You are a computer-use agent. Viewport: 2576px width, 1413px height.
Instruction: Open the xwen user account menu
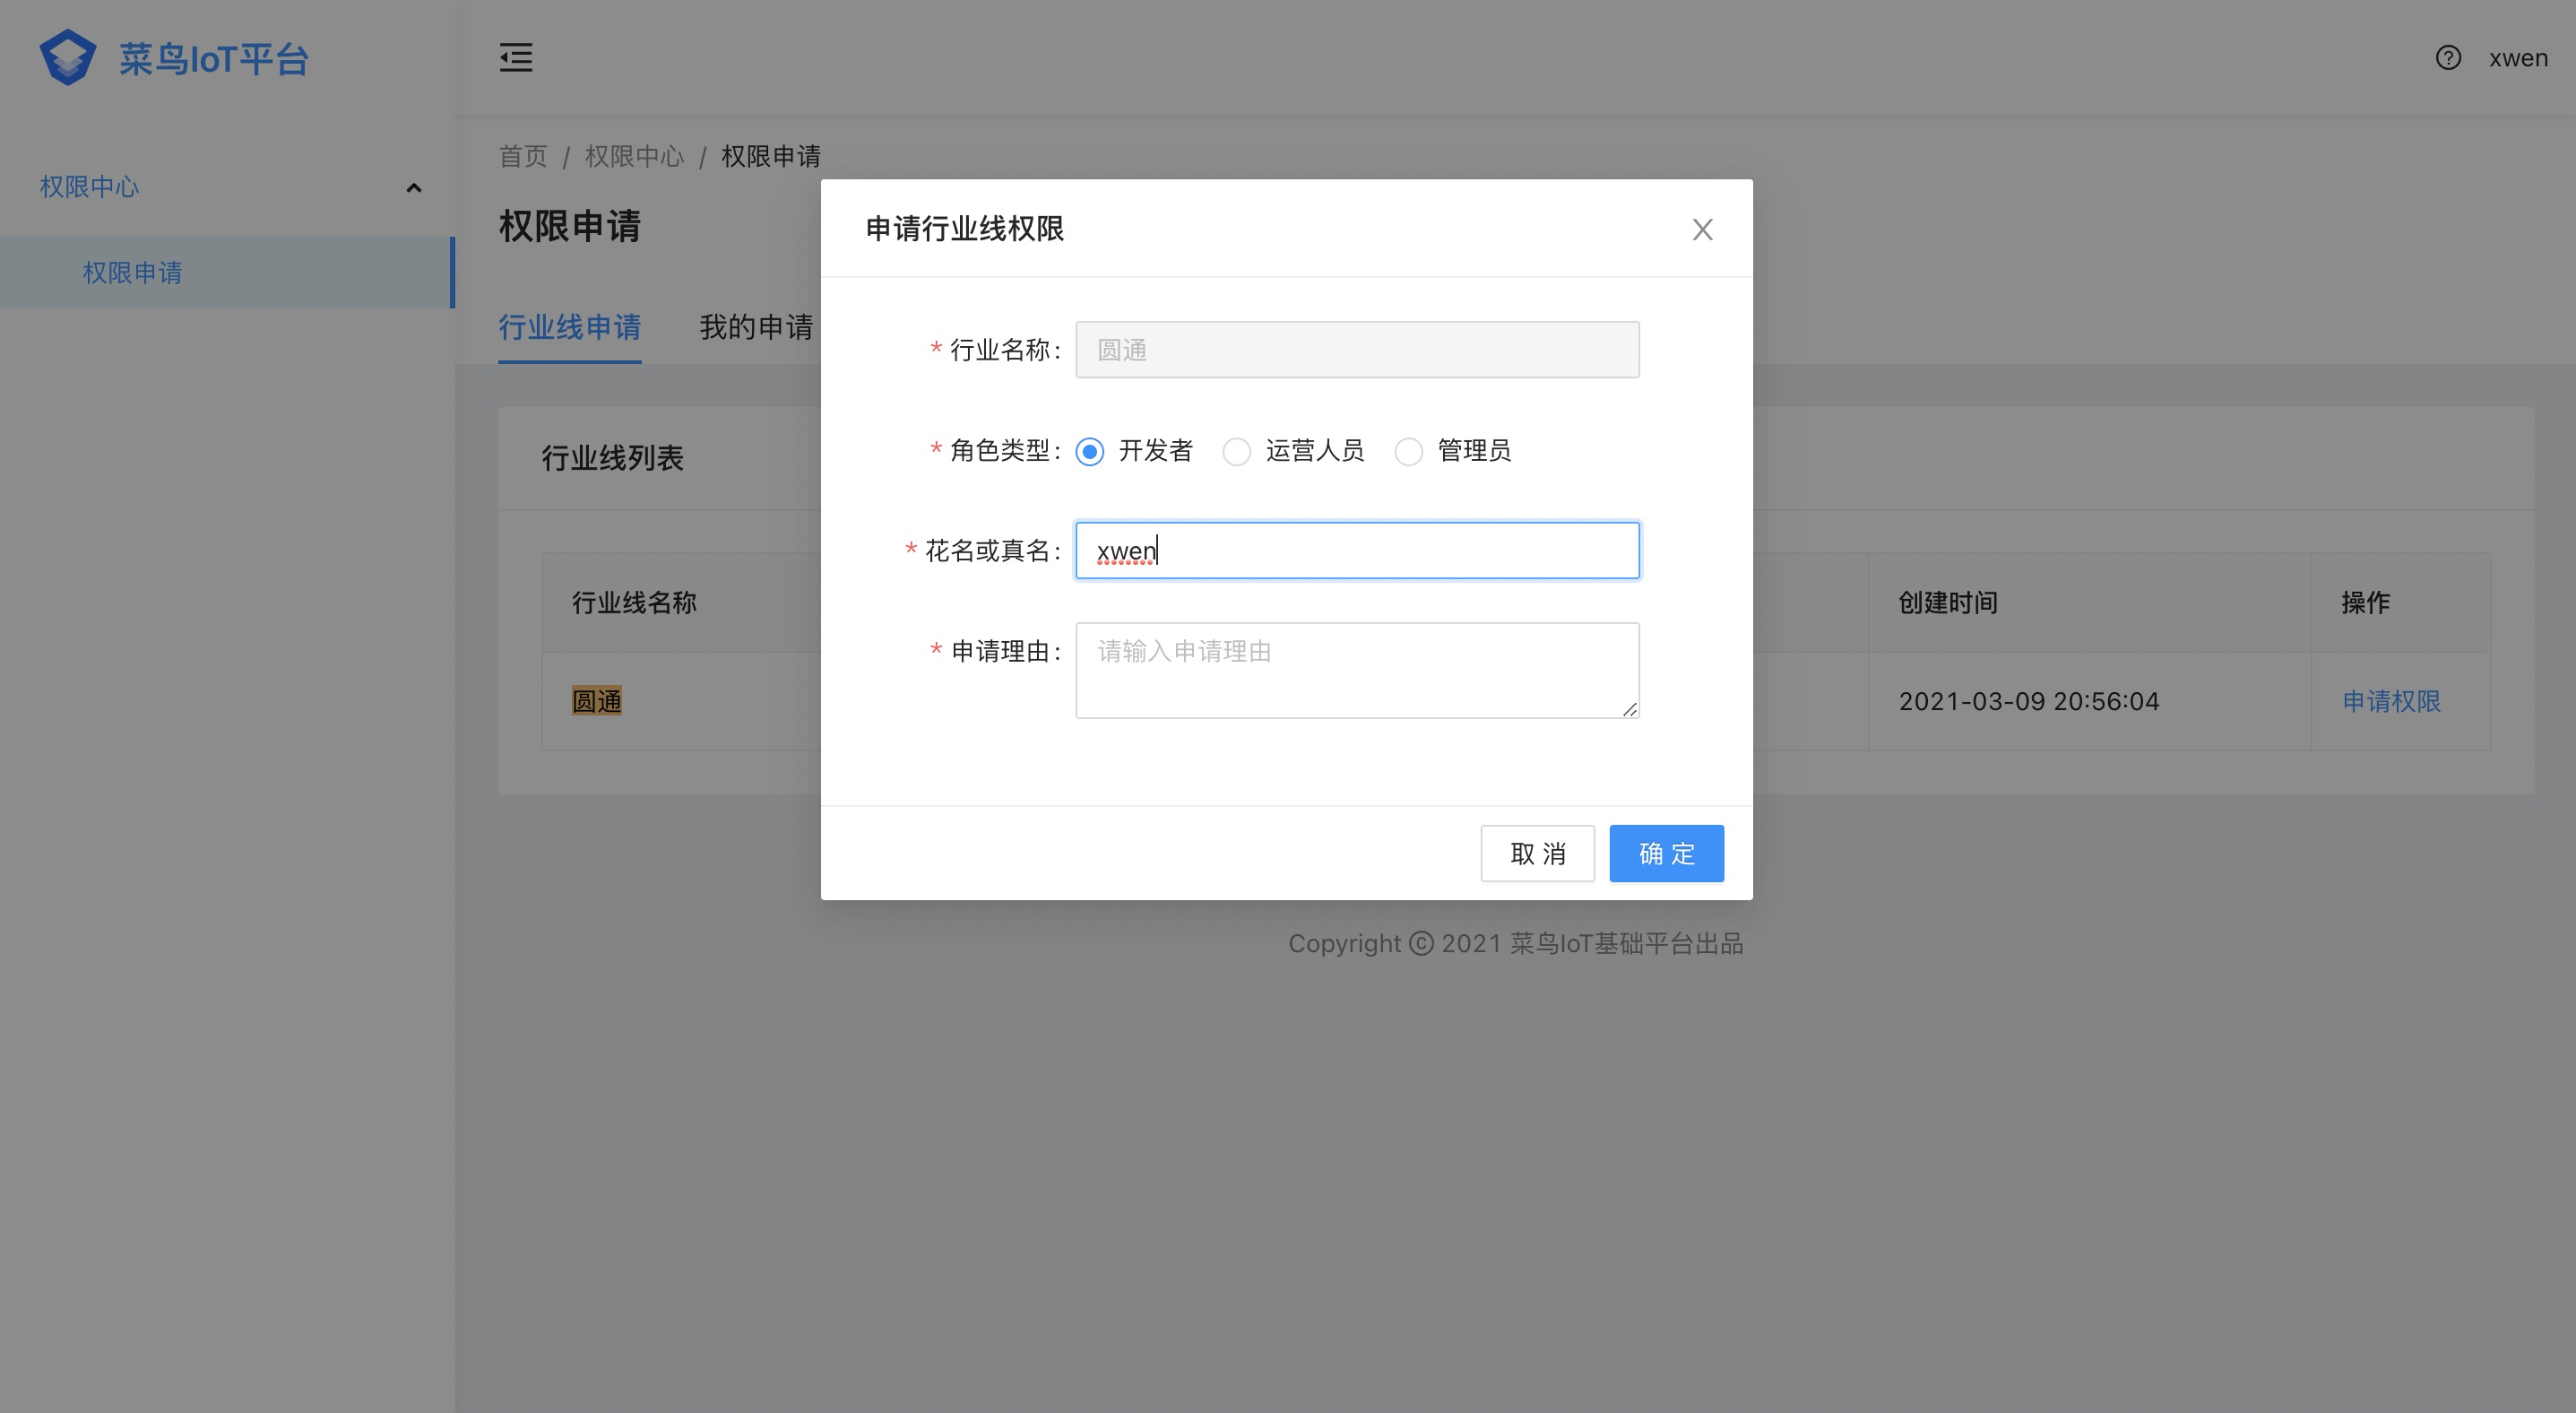pos(2518,58)
